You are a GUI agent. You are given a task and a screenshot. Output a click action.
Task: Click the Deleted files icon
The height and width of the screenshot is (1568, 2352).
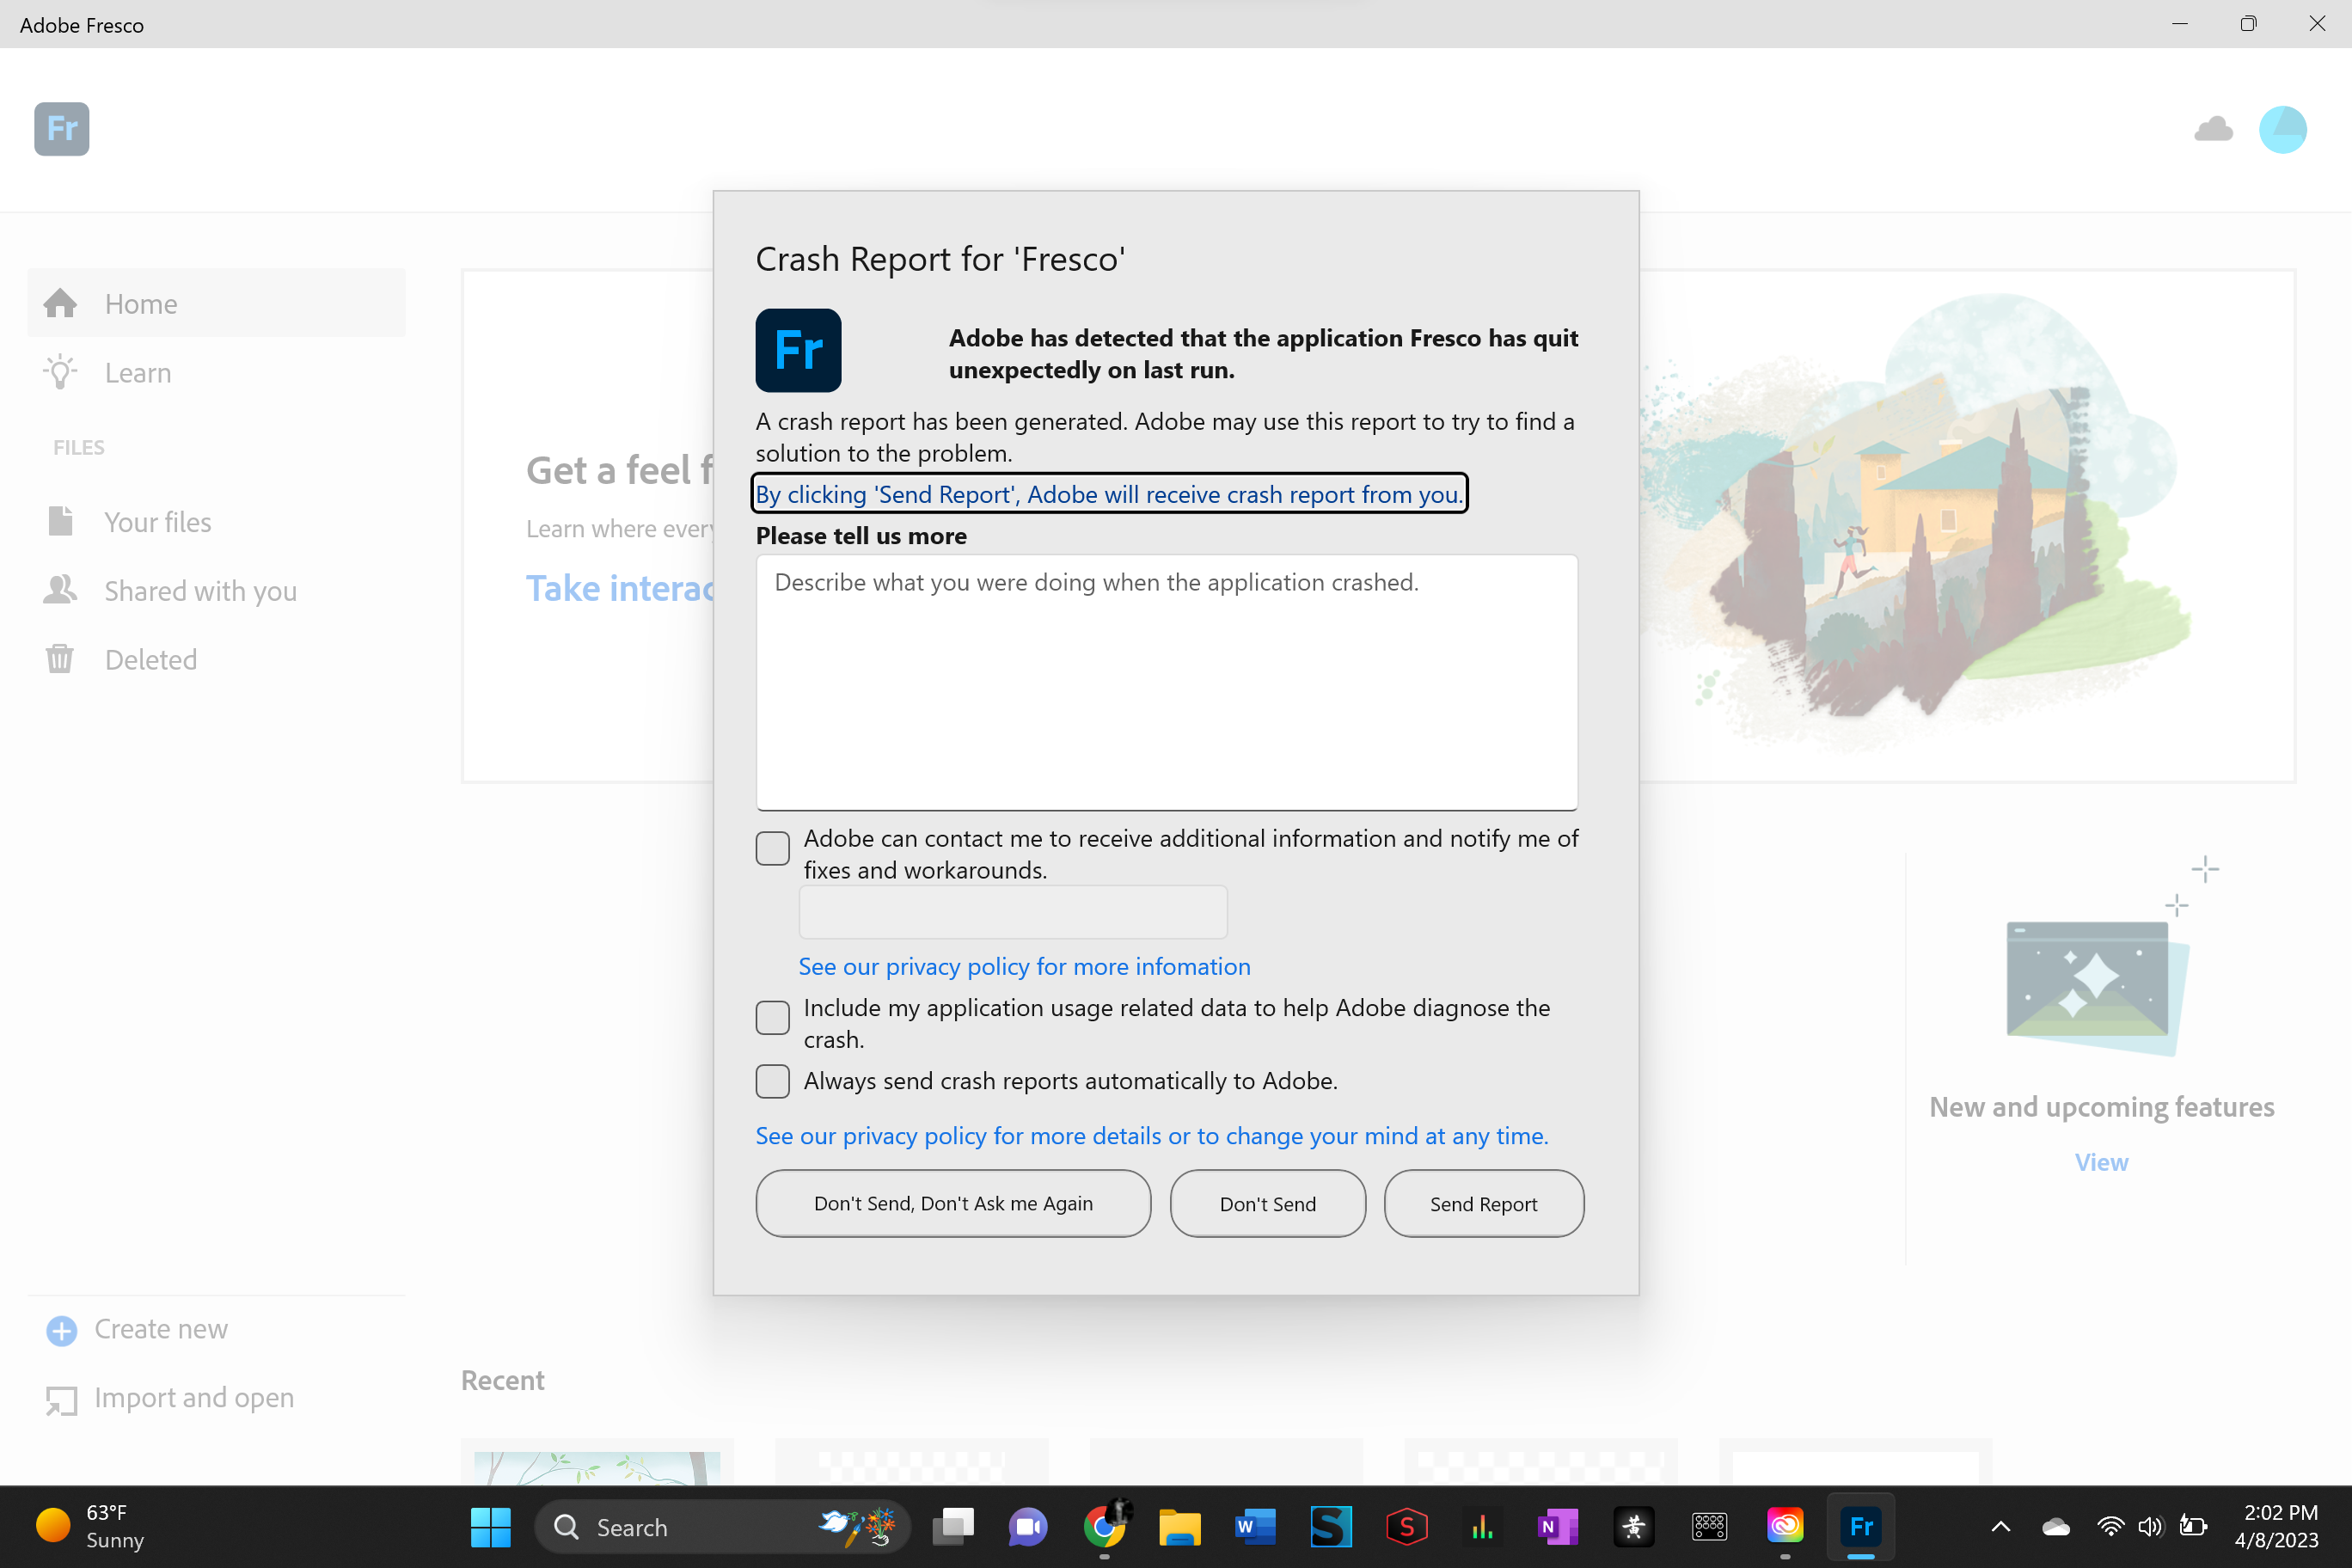click(59, 658)
